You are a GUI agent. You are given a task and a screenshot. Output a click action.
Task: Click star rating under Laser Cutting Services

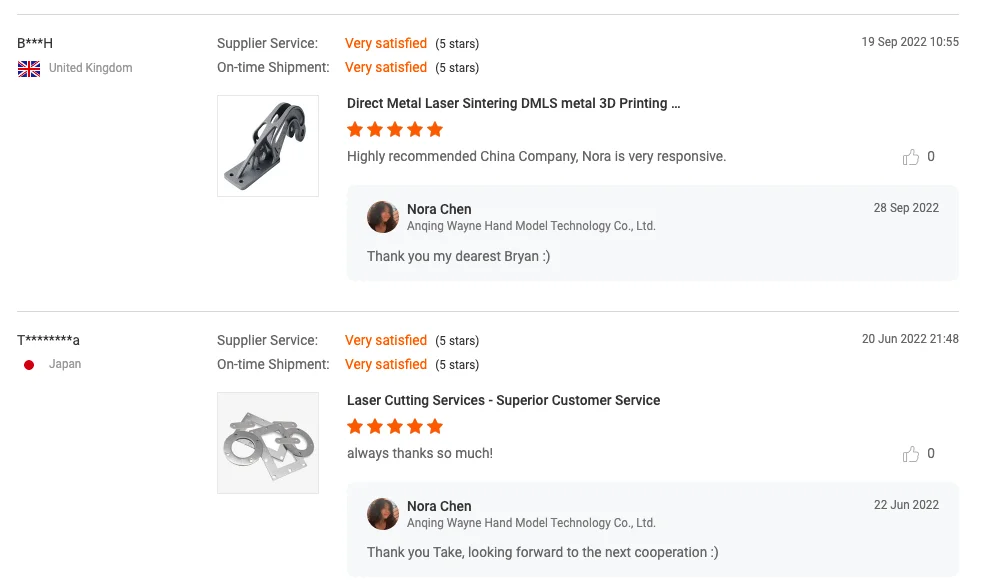click(x=395, y=427)
